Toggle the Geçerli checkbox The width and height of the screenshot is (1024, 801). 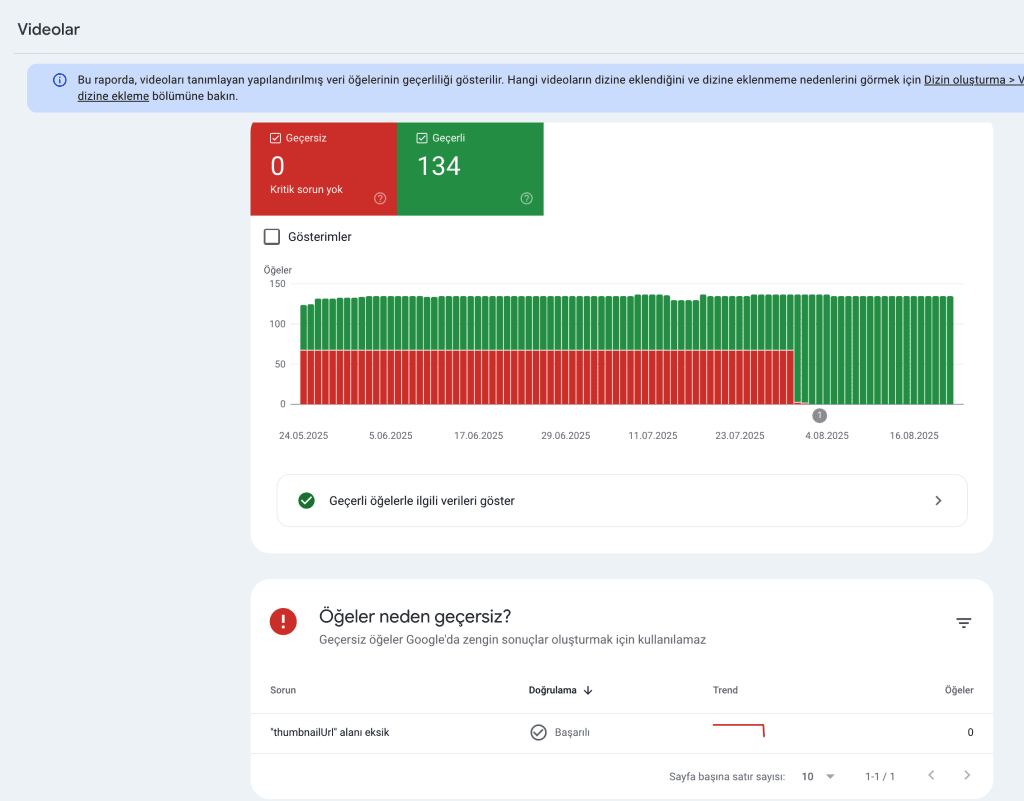click(422, 138)
